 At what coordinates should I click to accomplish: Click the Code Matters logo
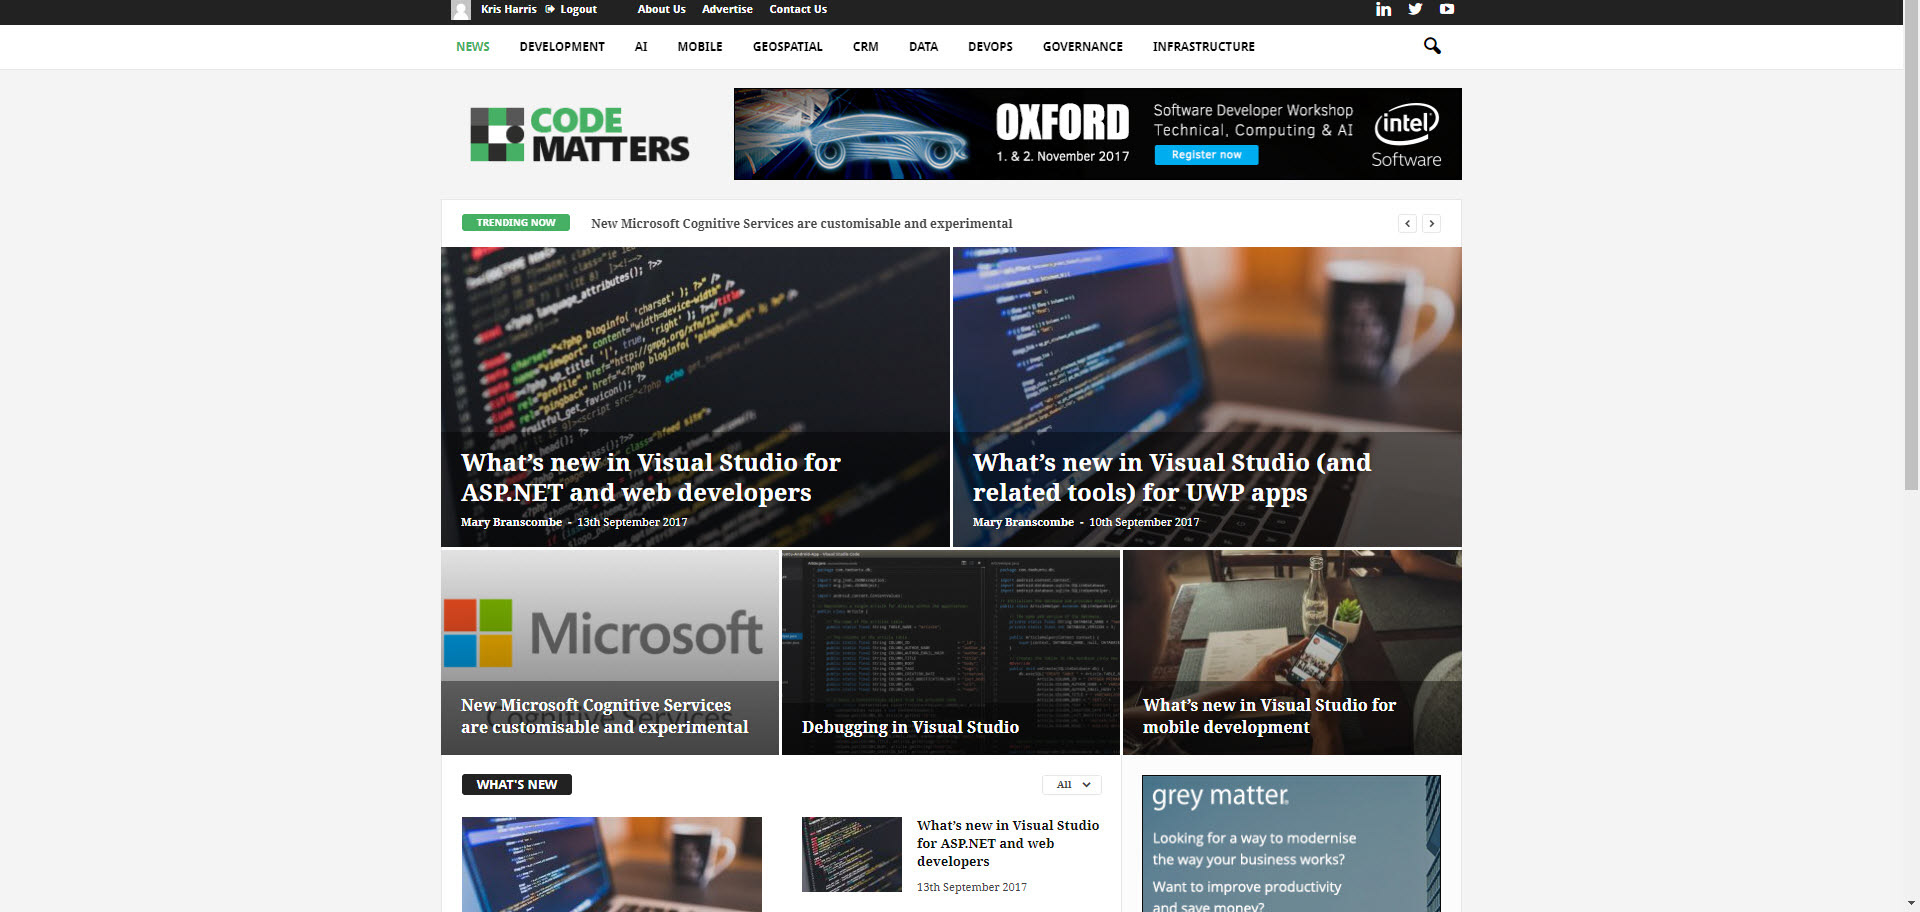click(x=579, y=134)
